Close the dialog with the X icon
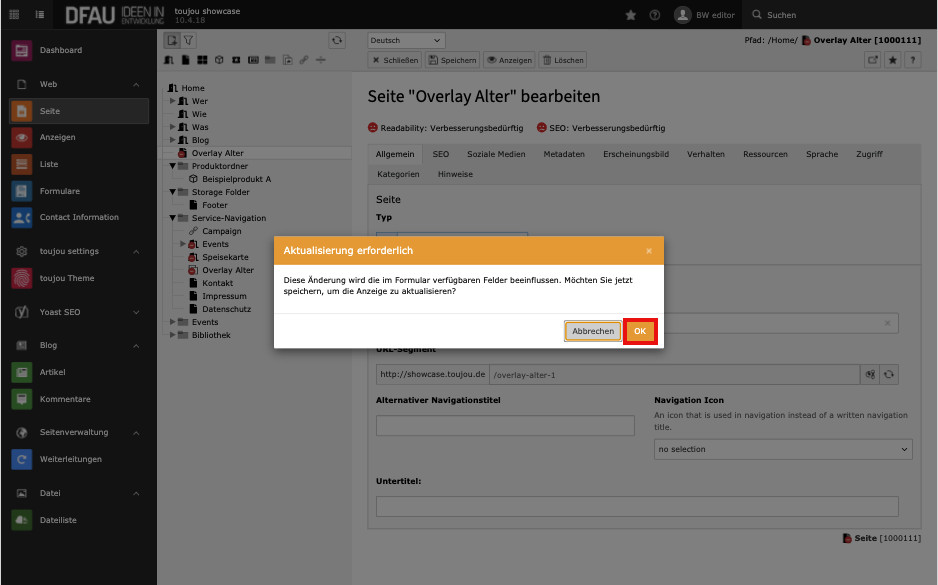The image size is (938, 585). pos(648,251)
